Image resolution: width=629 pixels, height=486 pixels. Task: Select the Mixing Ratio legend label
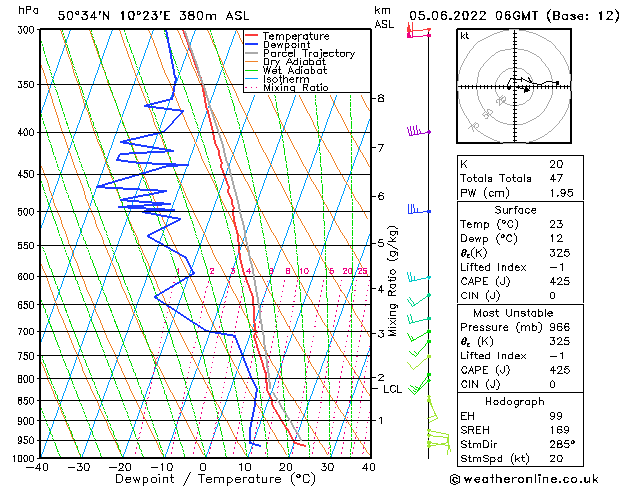tap(296, 87)
